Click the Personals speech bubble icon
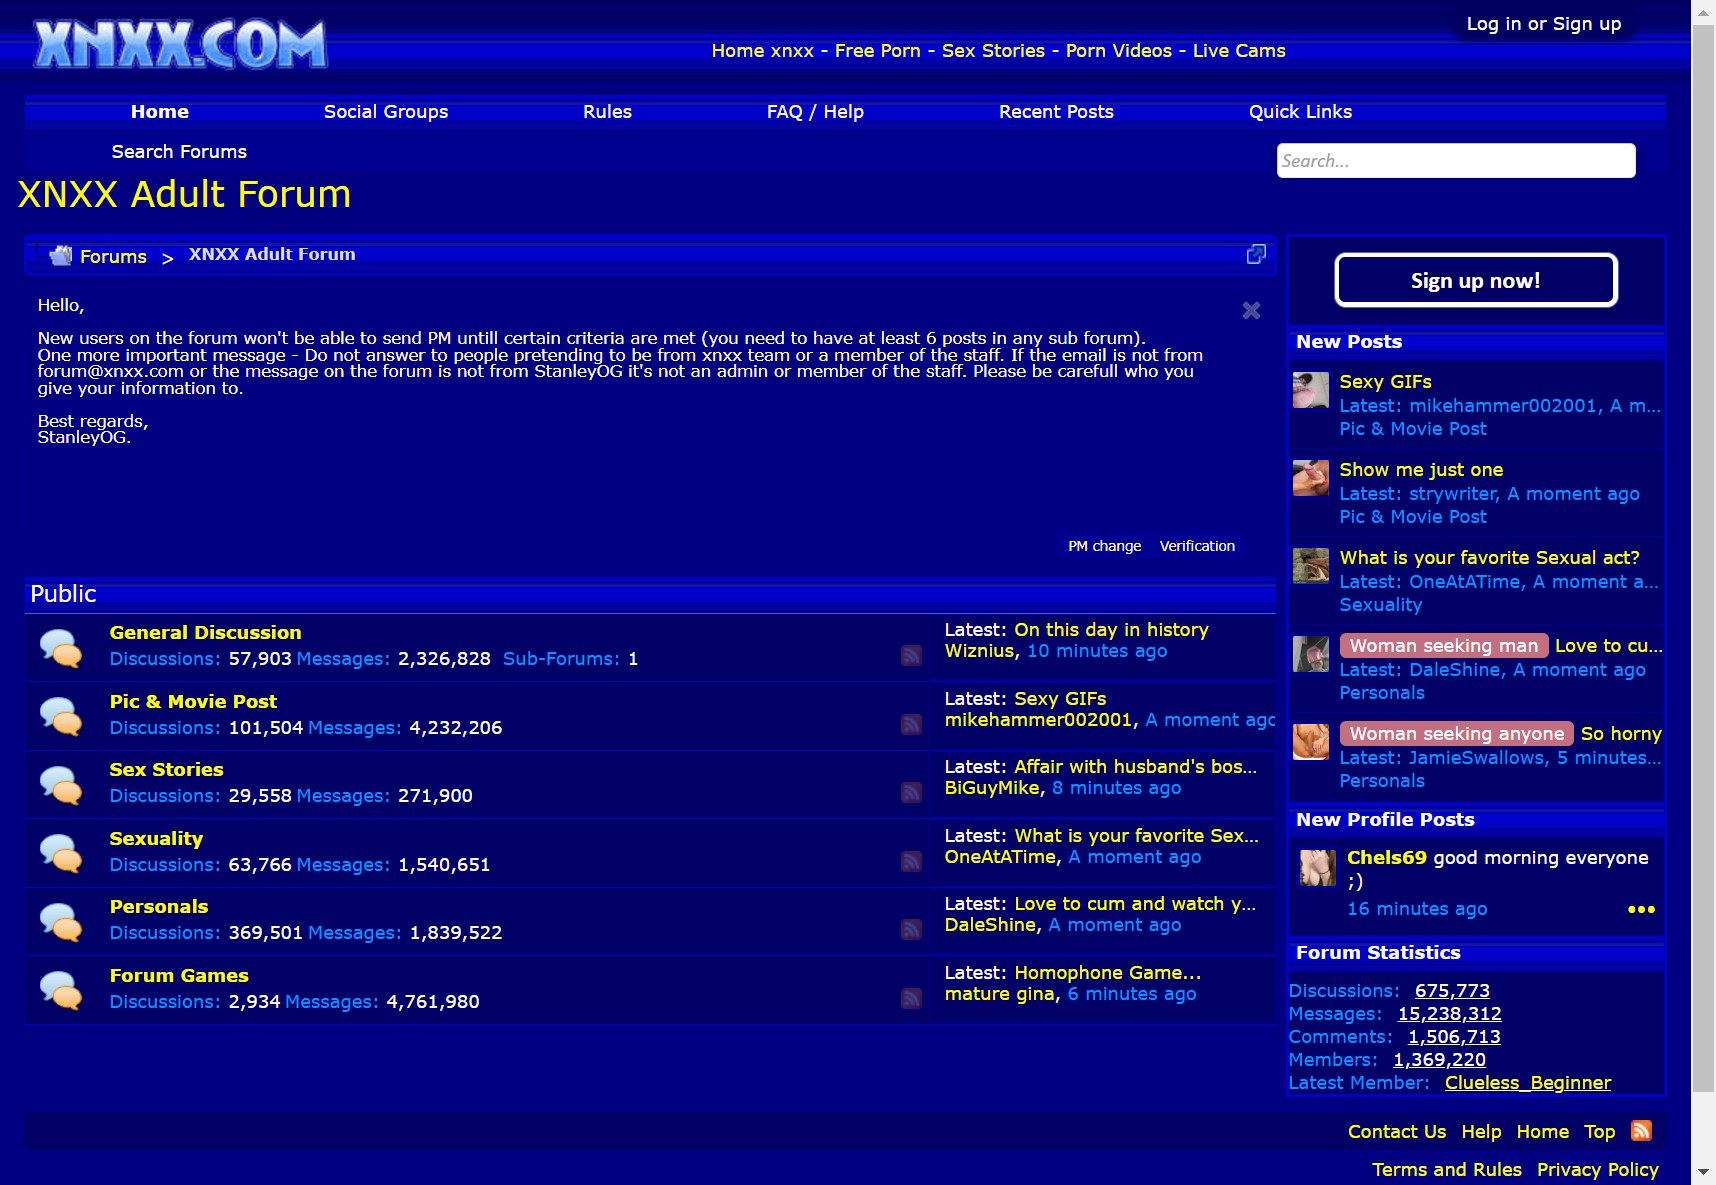 (x=62, y=920)
